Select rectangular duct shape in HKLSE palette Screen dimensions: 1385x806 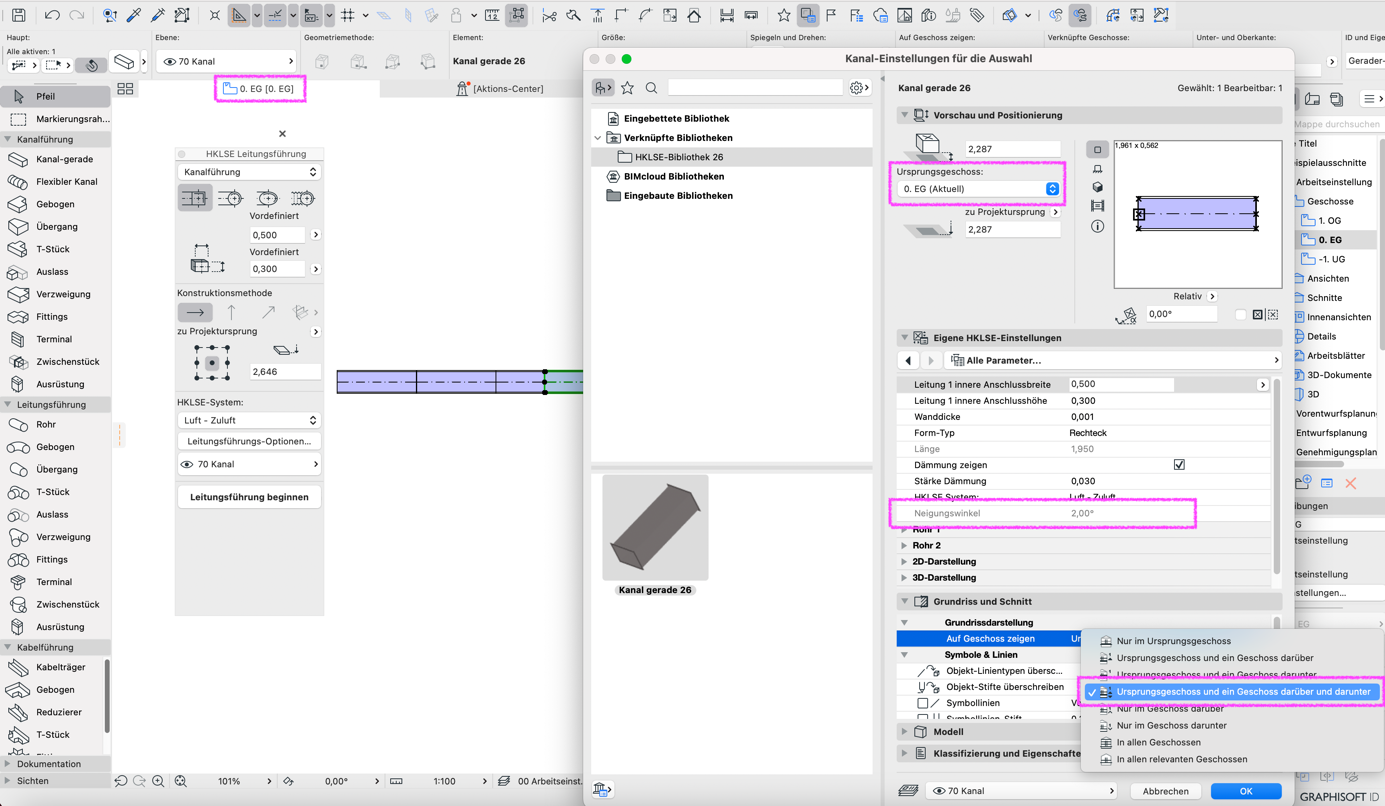coord(195,198)
